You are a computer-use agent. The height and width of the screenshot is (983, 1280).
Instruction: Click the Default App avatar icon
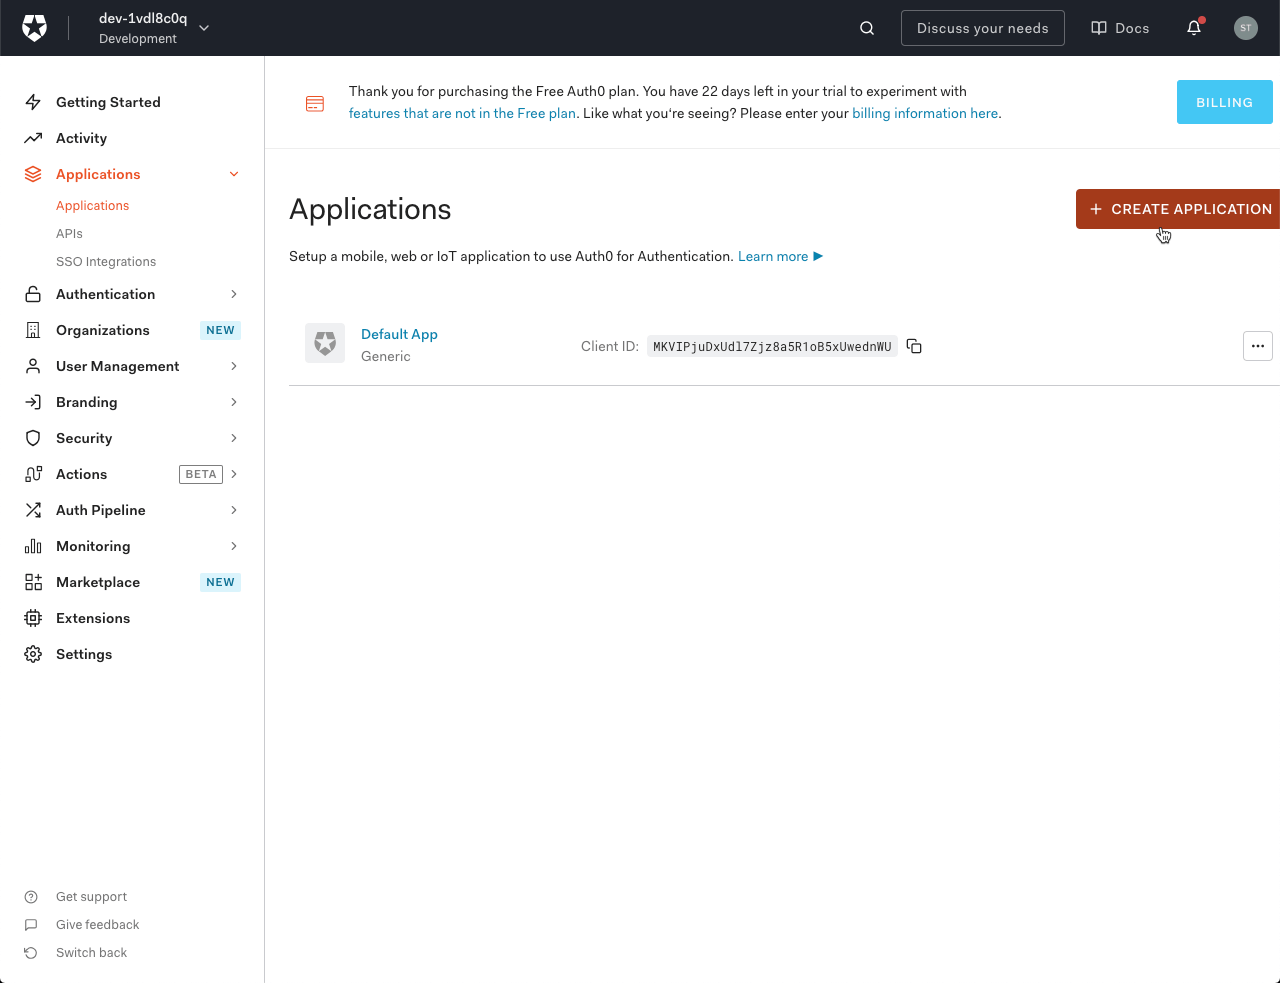(x=324, y=343)
